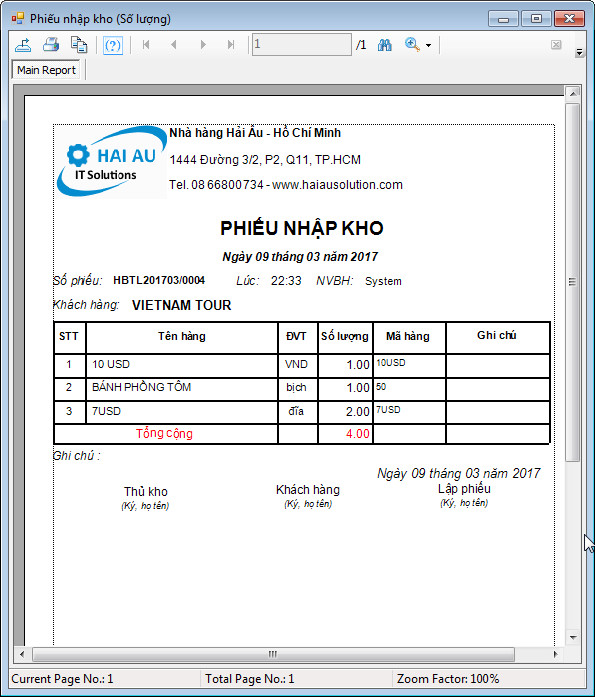Screen dimensions: 595x697
Task: Go to previous page arrow
Action: pos(174,45)
